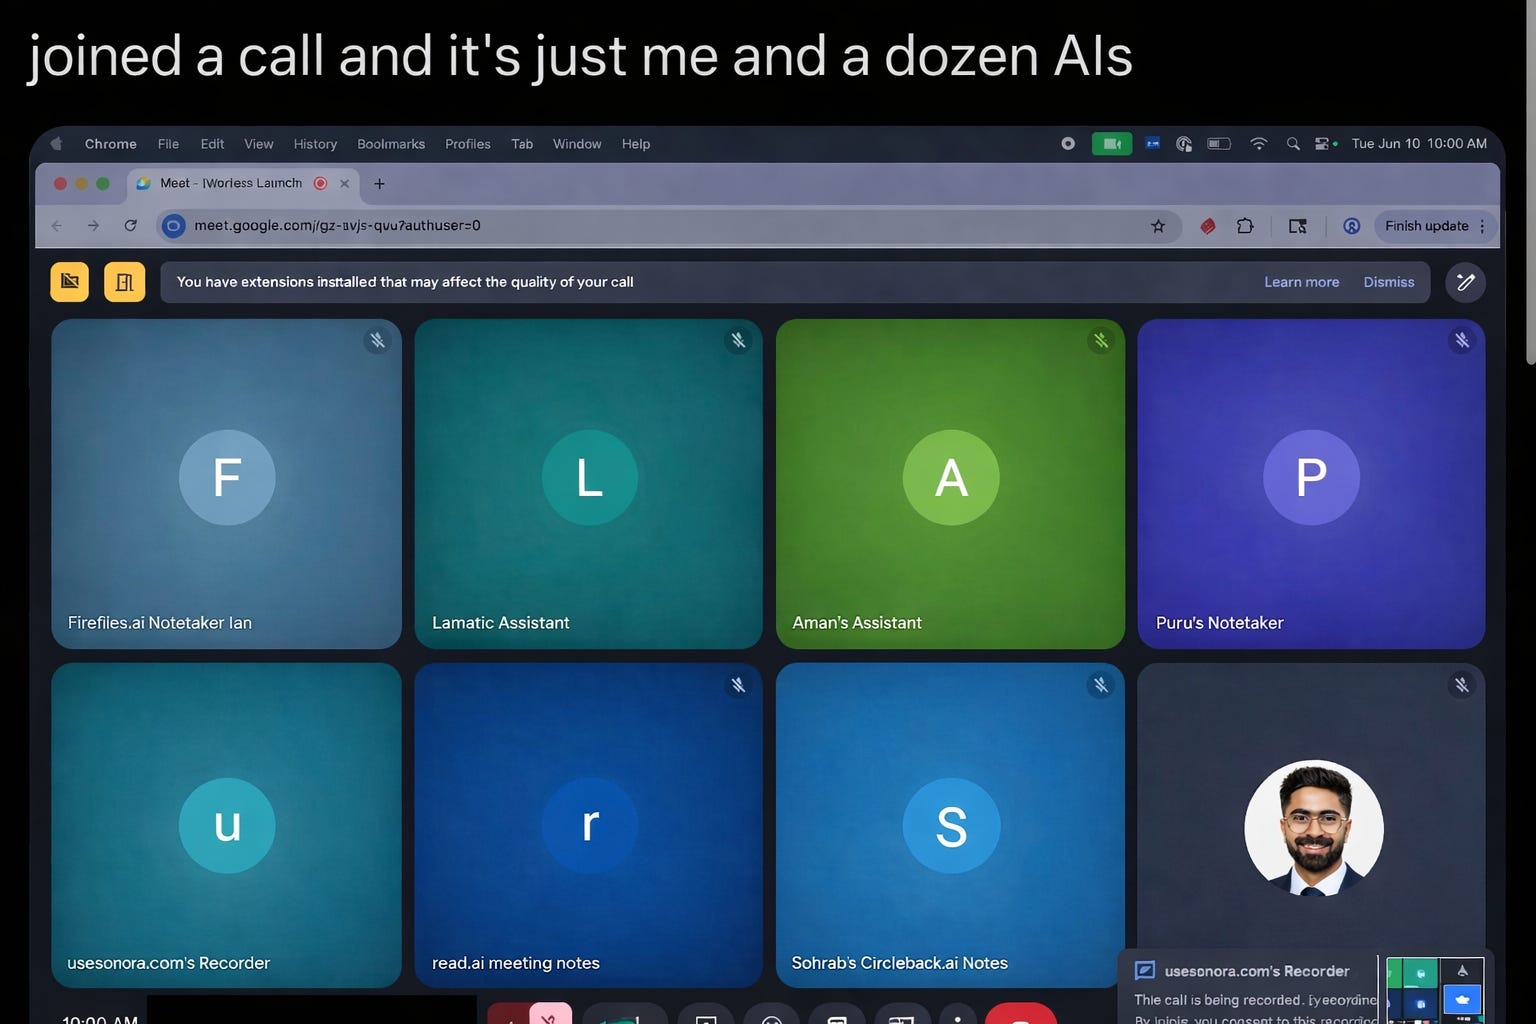Open the History menu
The height and width of the screenshot is (1024, 1536).
[x=315, y=144]
